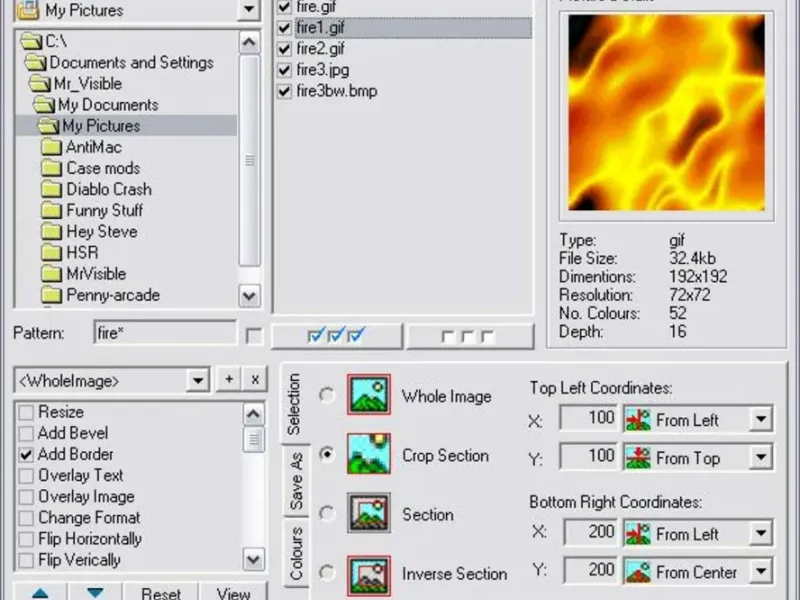Click the Crop Section picture icon
The width and height of the screenshot is (800, 600).
368,454
